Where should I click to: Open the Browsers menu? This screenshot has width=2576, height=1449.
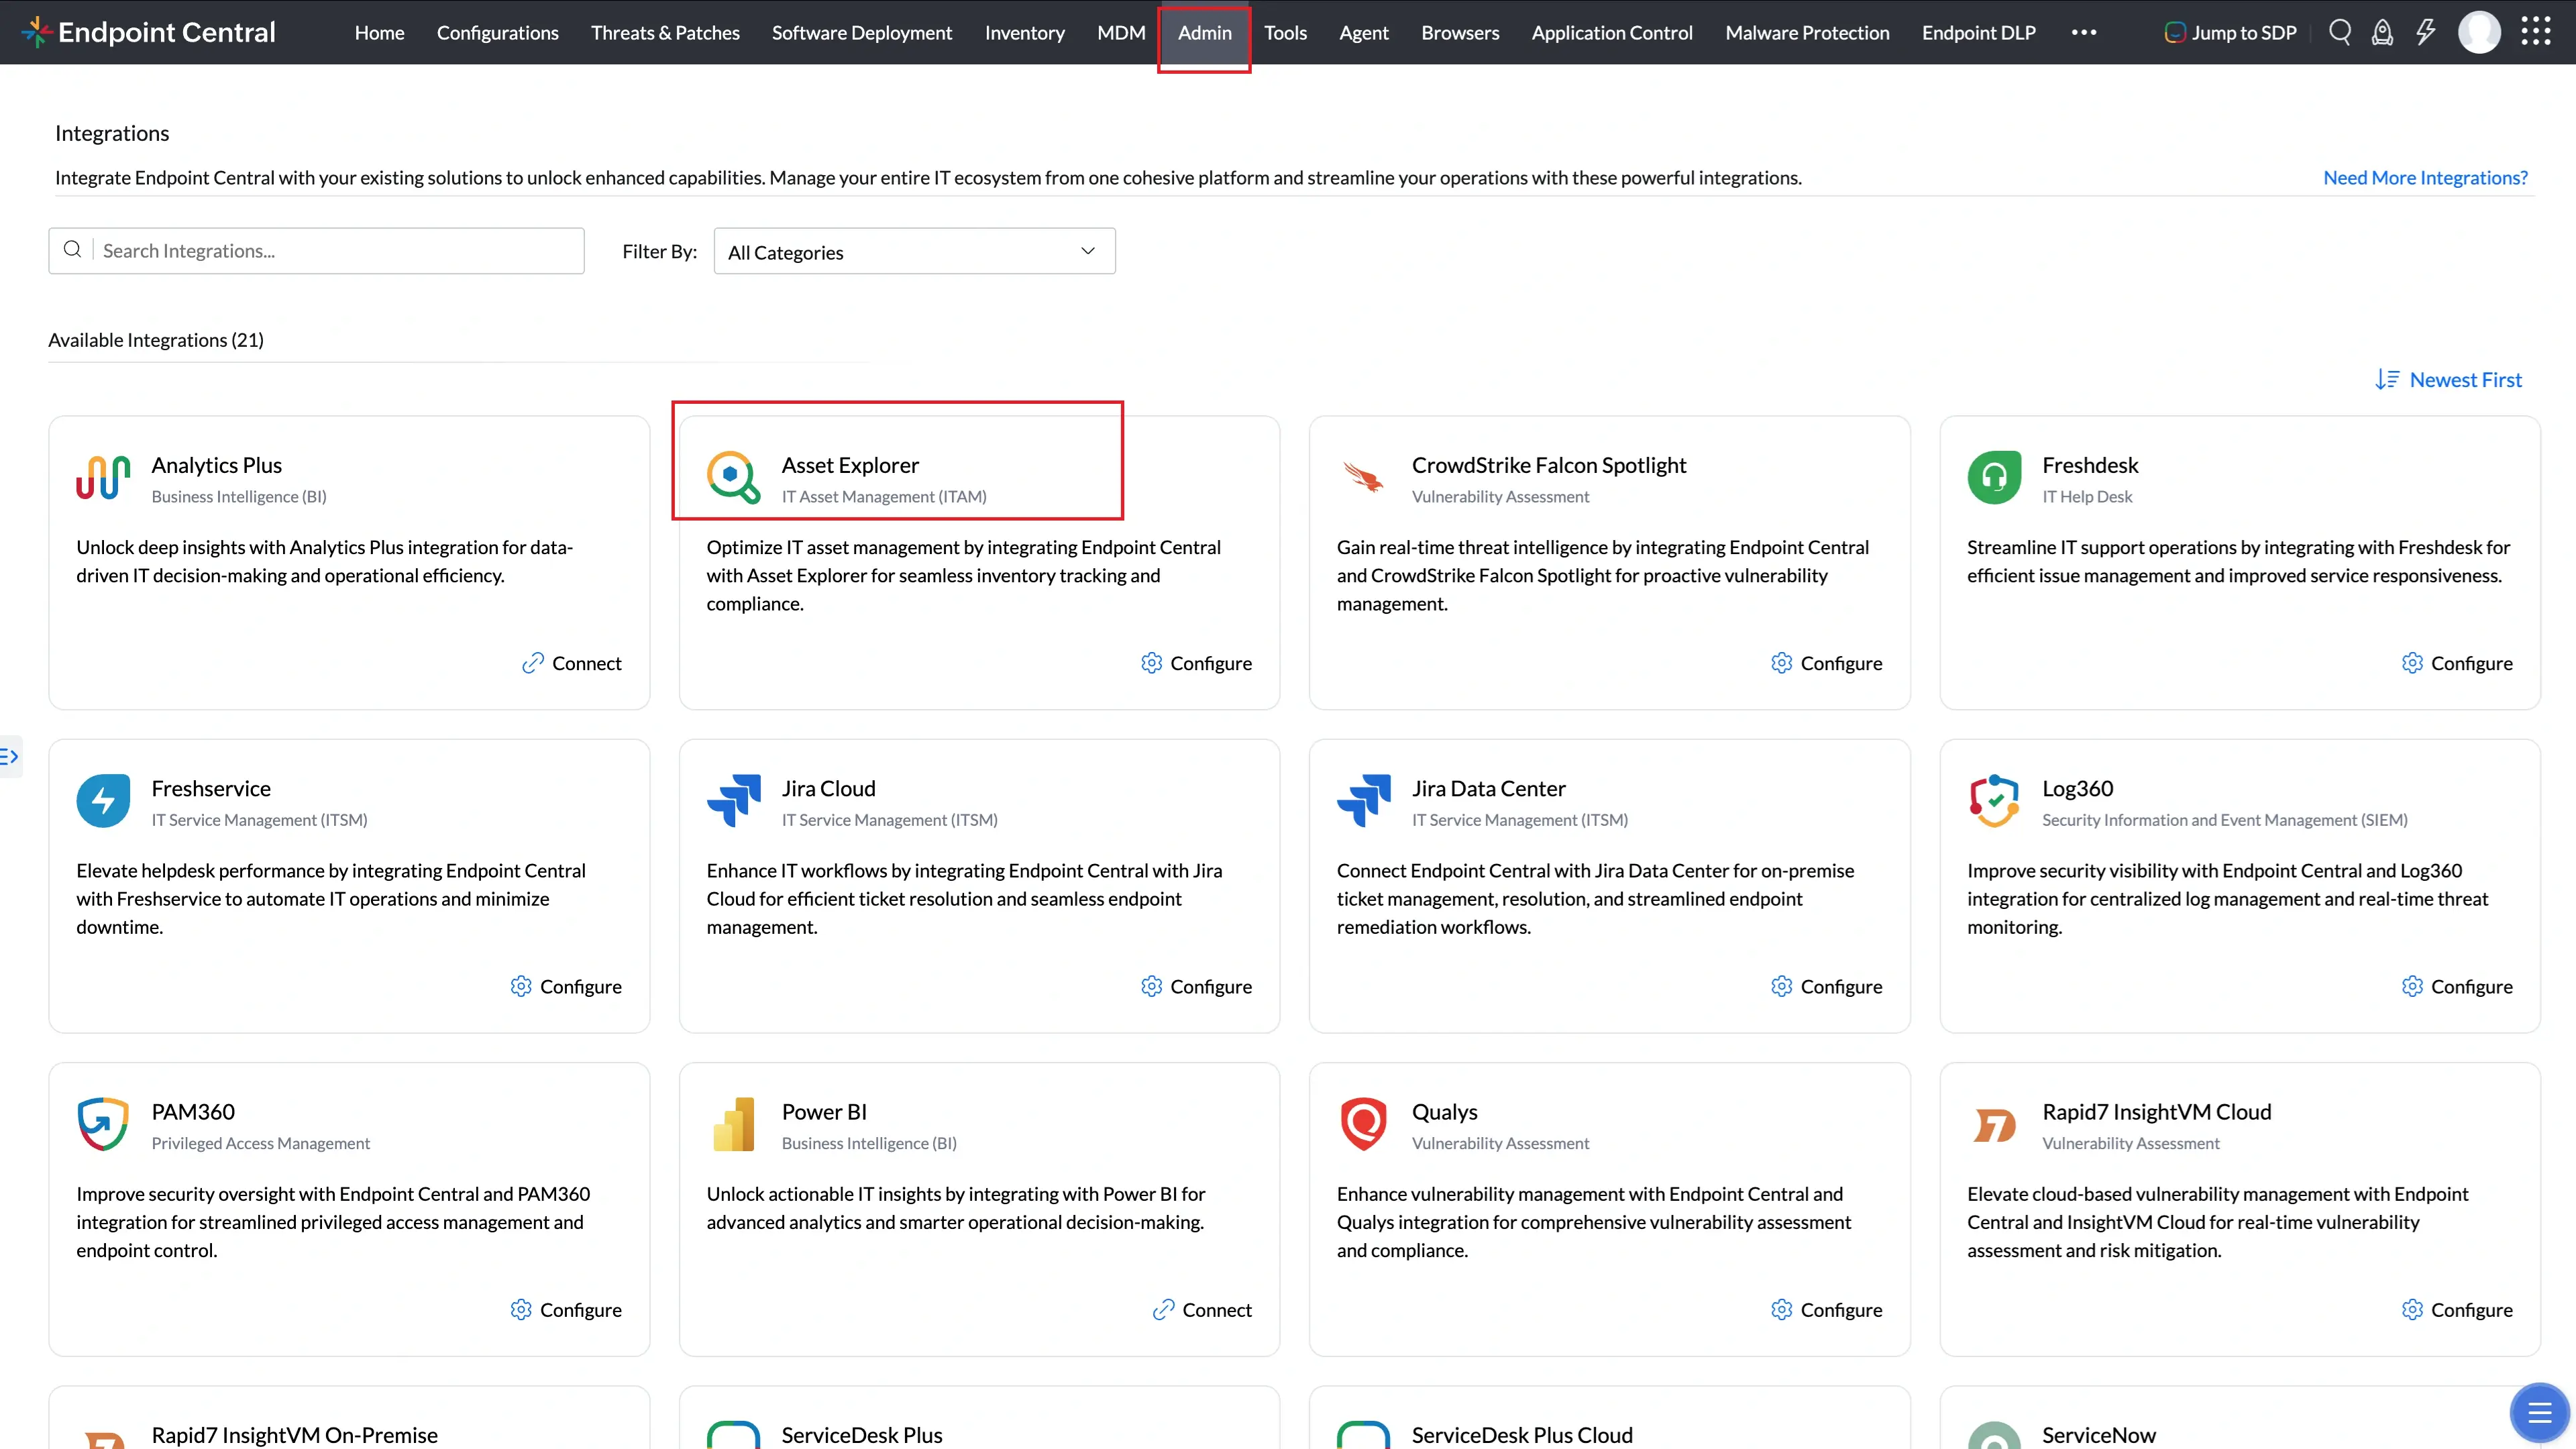point(1460,32)
